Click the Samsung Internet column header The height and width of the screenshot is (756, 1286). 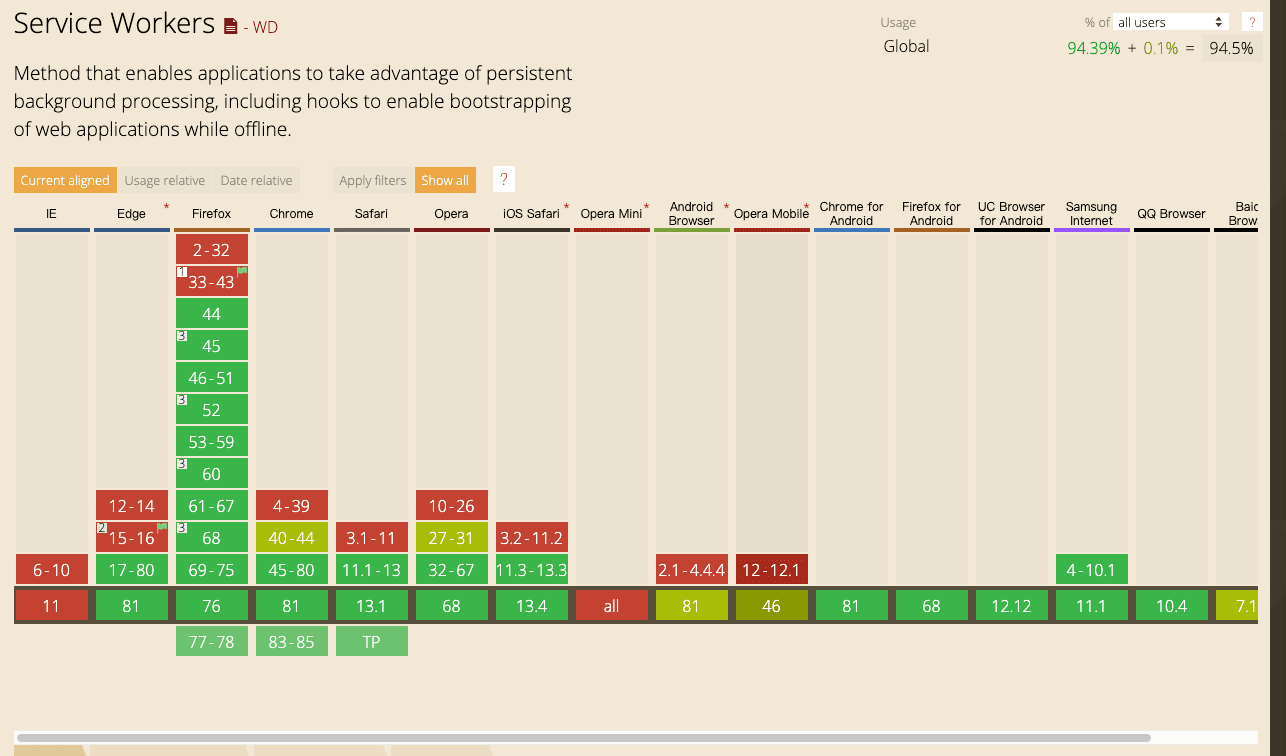1092,214
